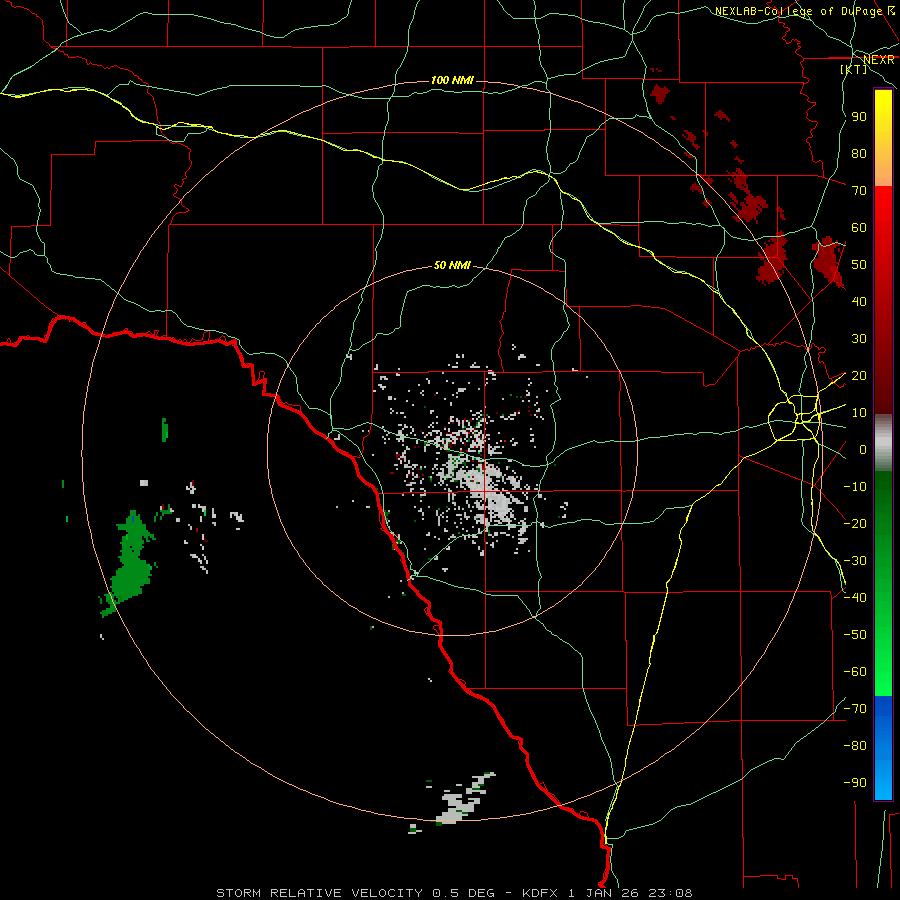The image size is (900, 900).
Task: Click the Storm Relative Velocity caption text
Action: [x=454, y=893]
